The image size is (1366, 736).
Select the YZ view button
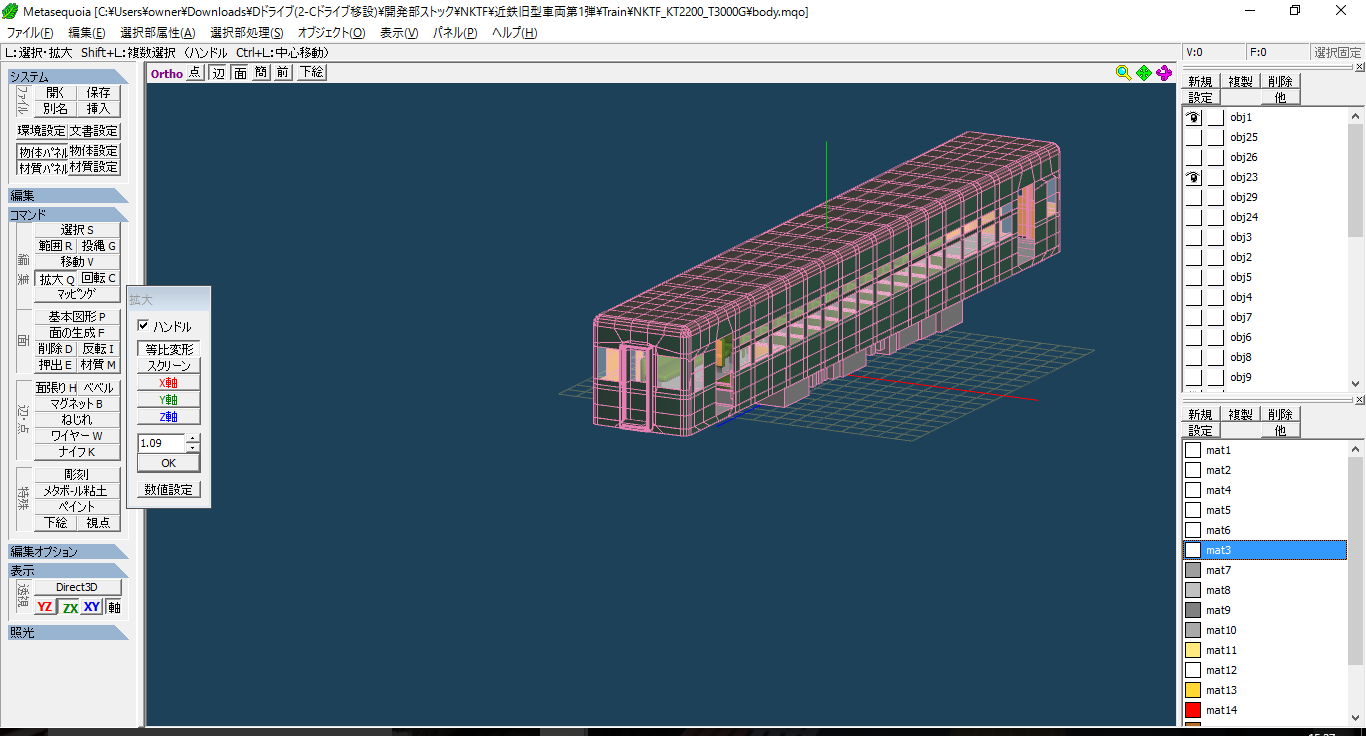(x=45, y=607)
